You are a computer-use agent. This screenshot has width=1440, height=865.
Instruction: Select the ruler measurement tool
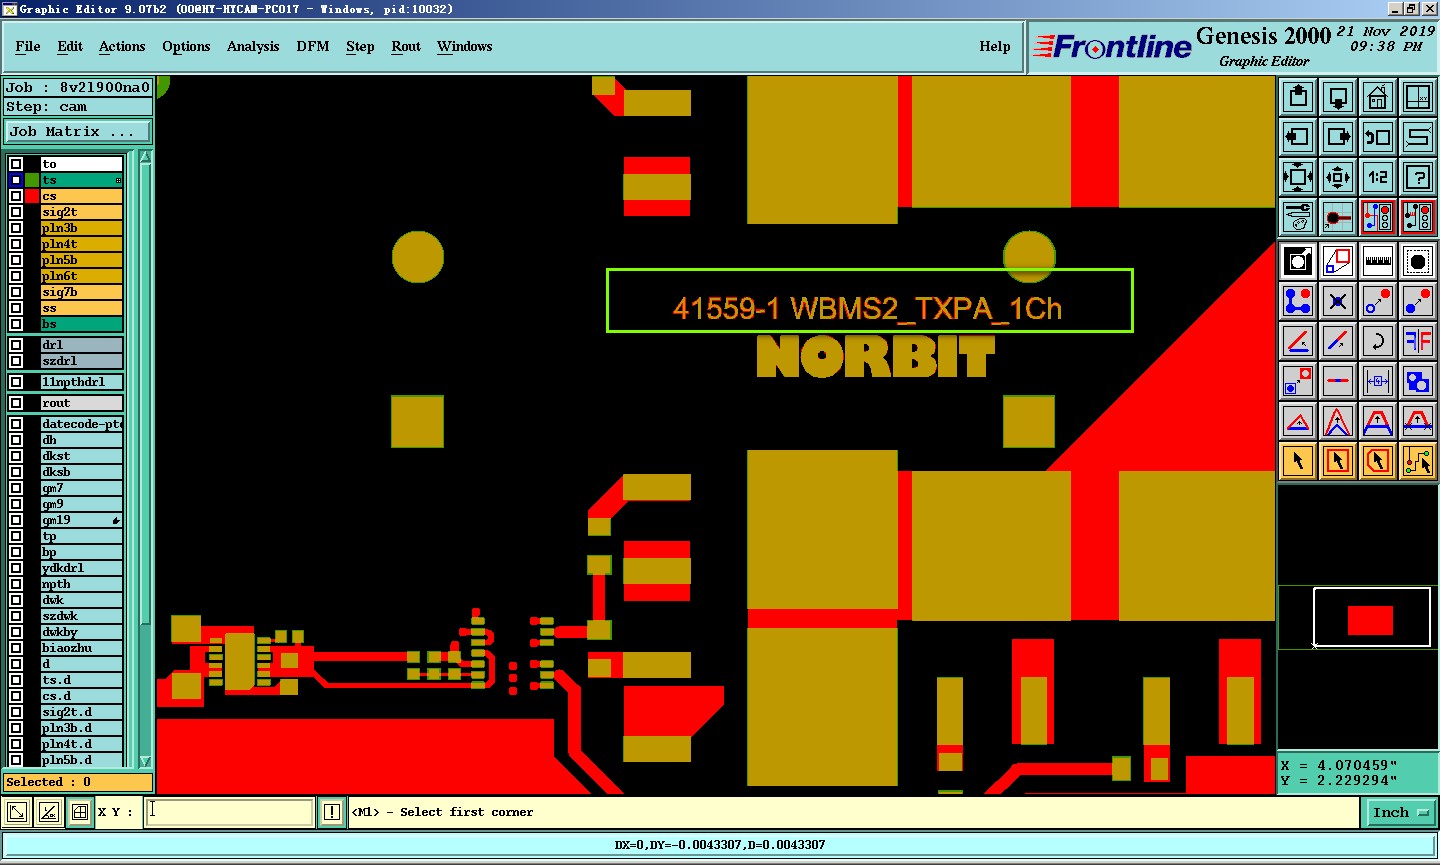(x=1378, y=261)
